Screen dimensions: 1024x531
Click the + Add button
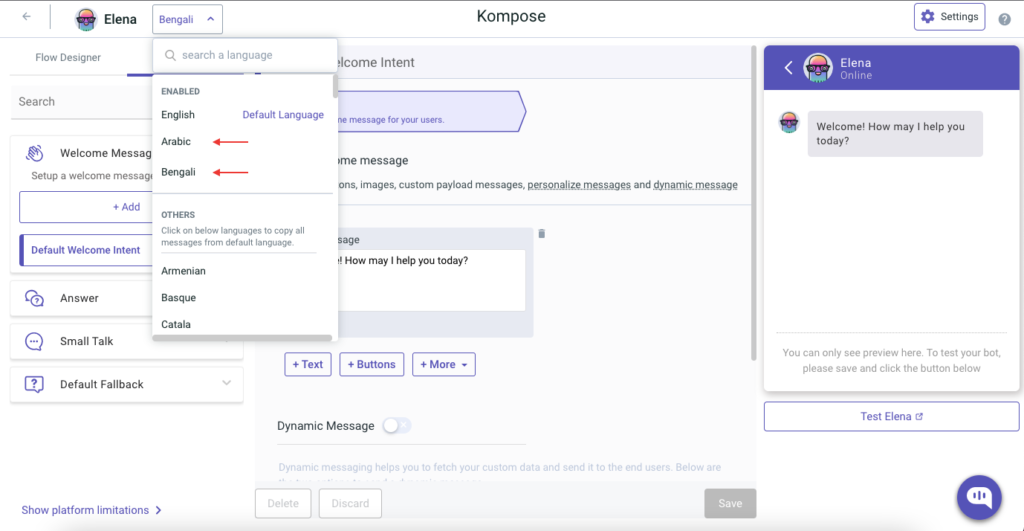pyautogui.click(x=127, y=207)
